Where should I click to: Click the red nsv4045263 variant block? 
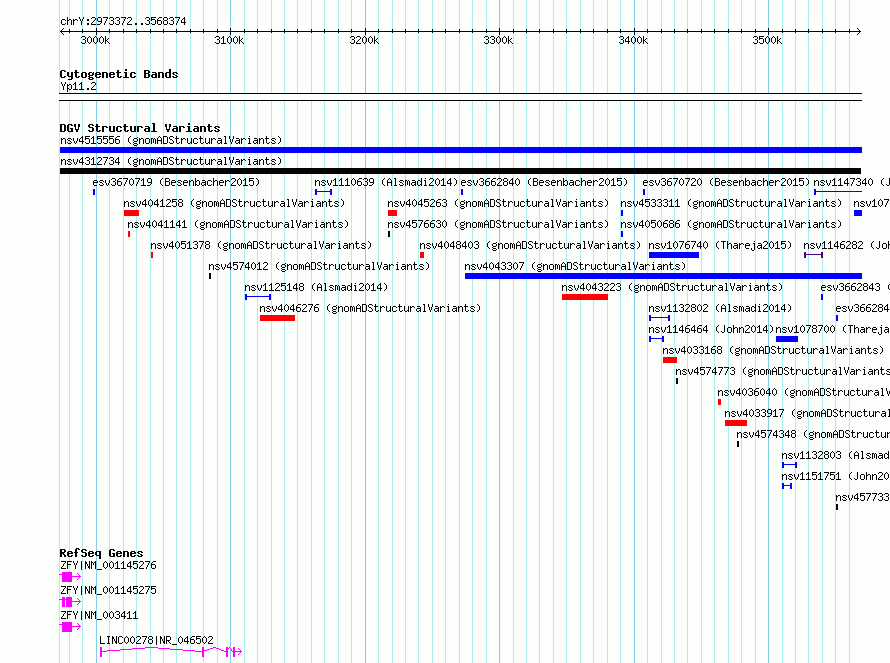click(392, 213)
